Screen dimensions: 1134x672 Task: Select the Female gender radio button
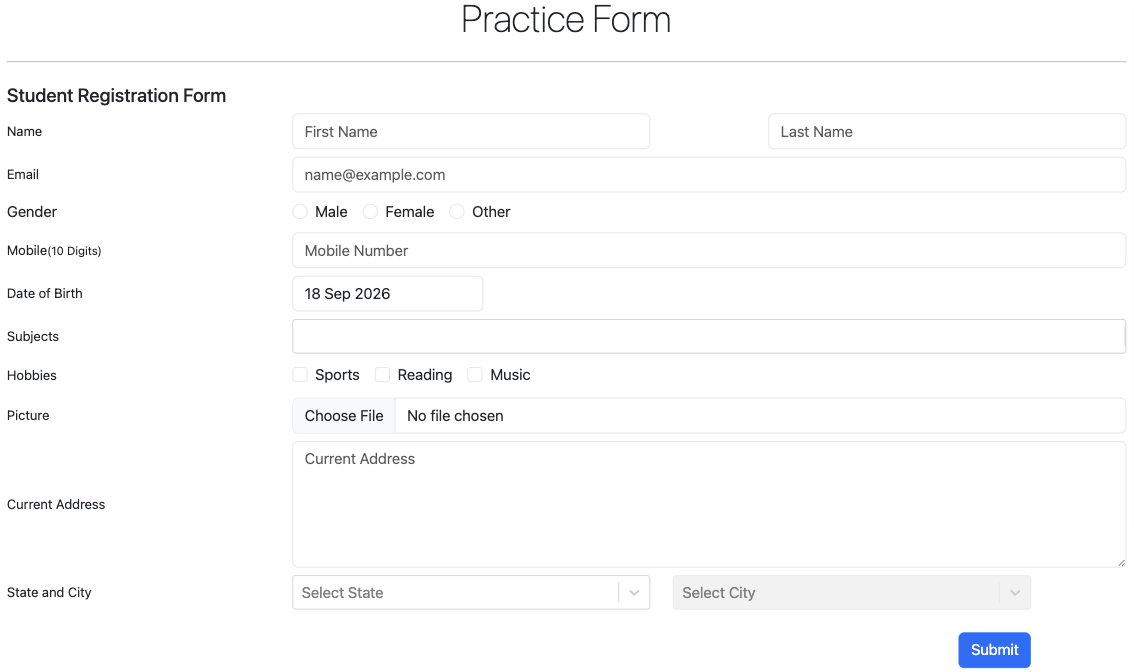(x=370, y=212)
